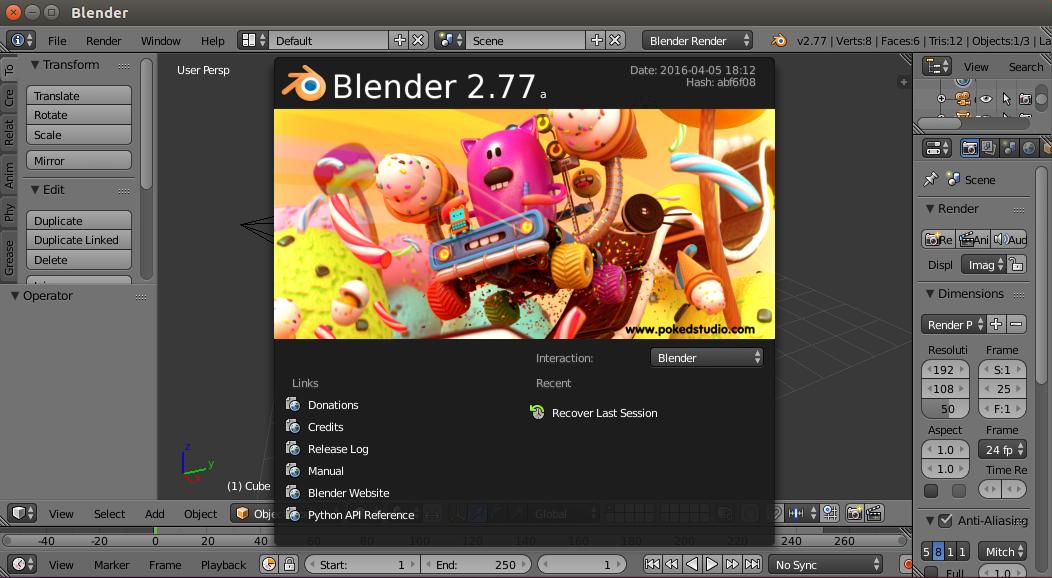Open the Render Presets dropdown
Viewport: 1052px width, 578px height.
[x=953, y=325]
